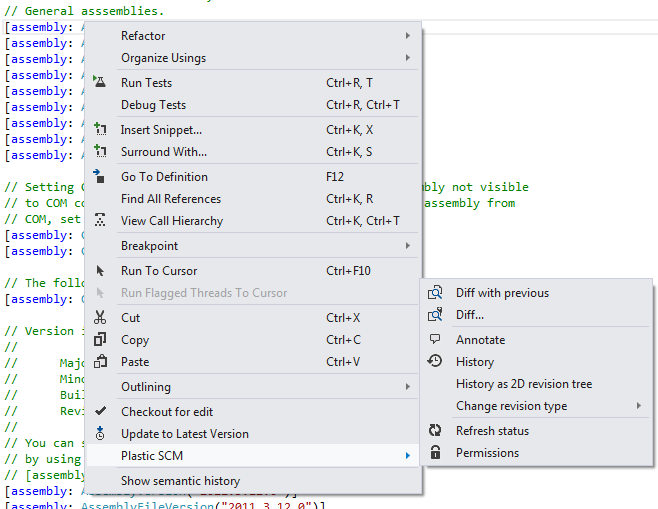Viewport: 658px width, 509px height.
Task: Open History as 2D revision tree
Action: click(x=524, y=384)
